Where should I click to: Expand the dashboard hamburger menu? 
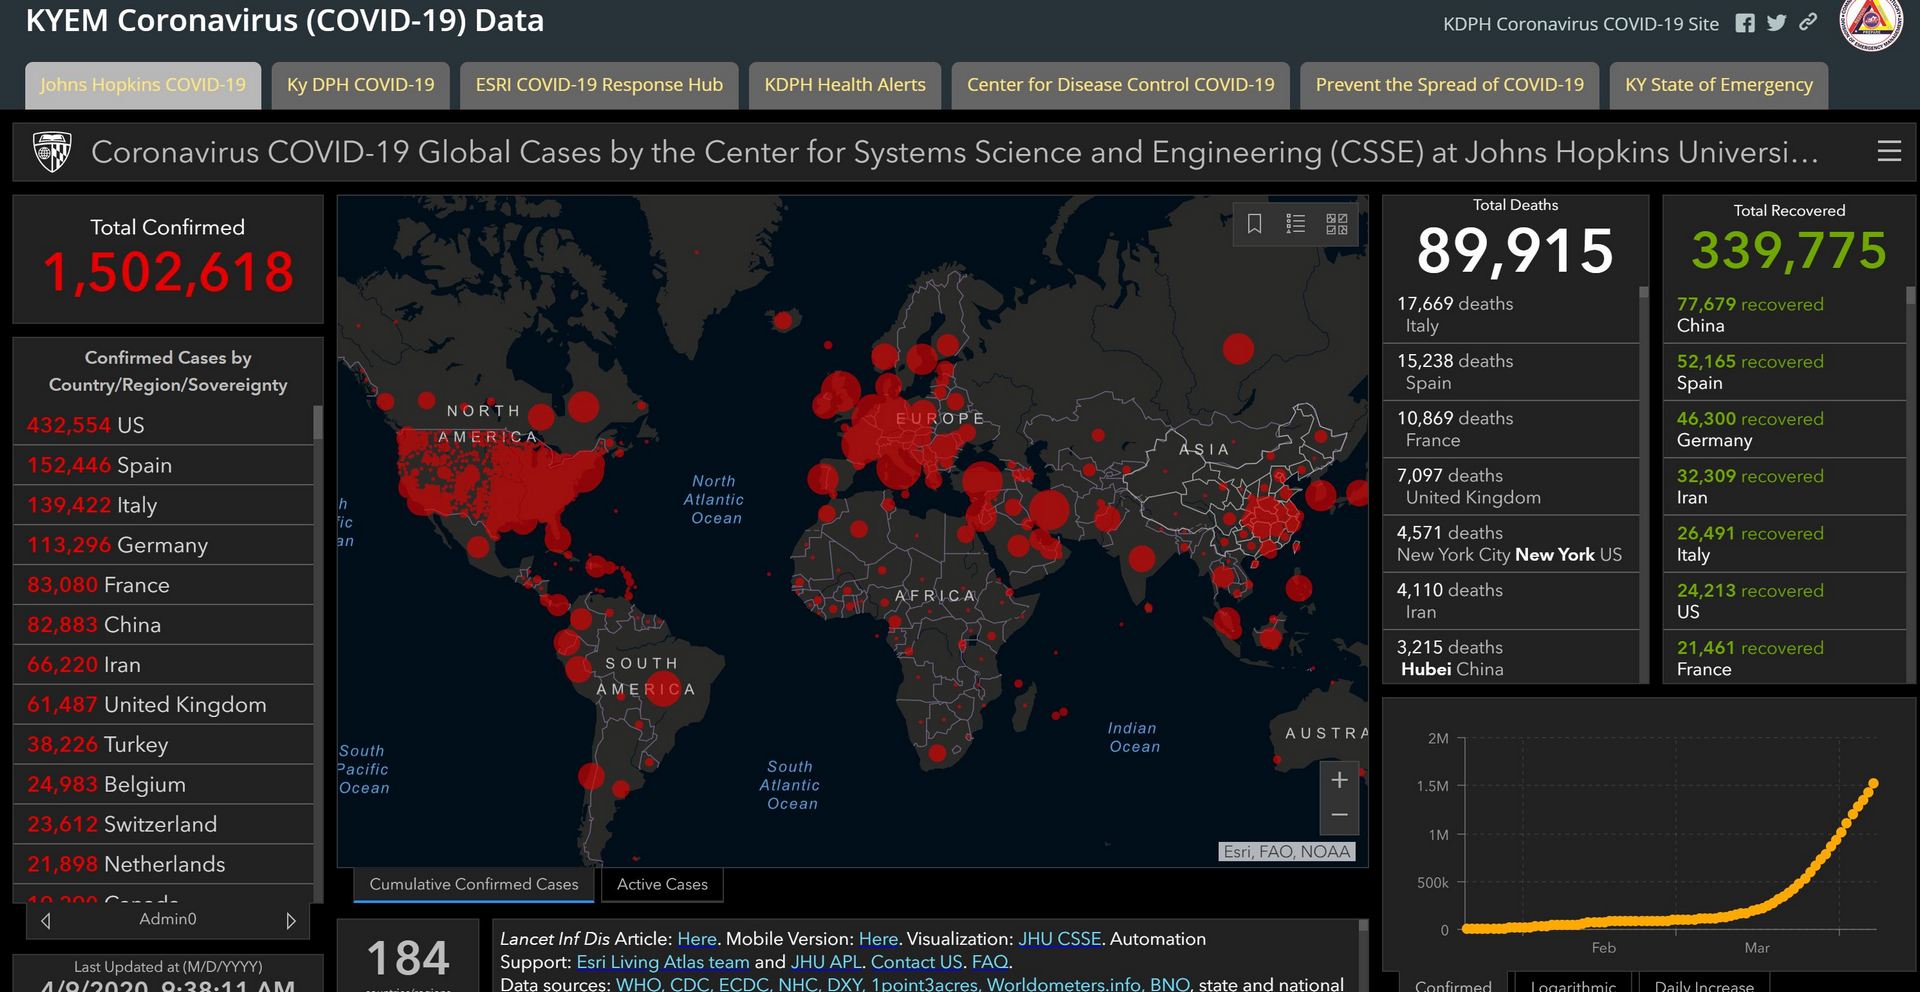pyautogui.click(x=1889, y=151)
